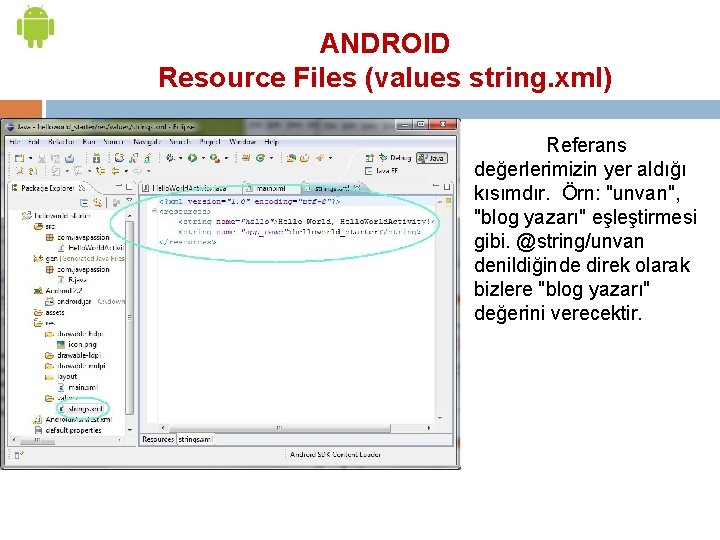Select icon.png in the tree
The width and height of the screenshot is (720, 540).
[77, 344]
